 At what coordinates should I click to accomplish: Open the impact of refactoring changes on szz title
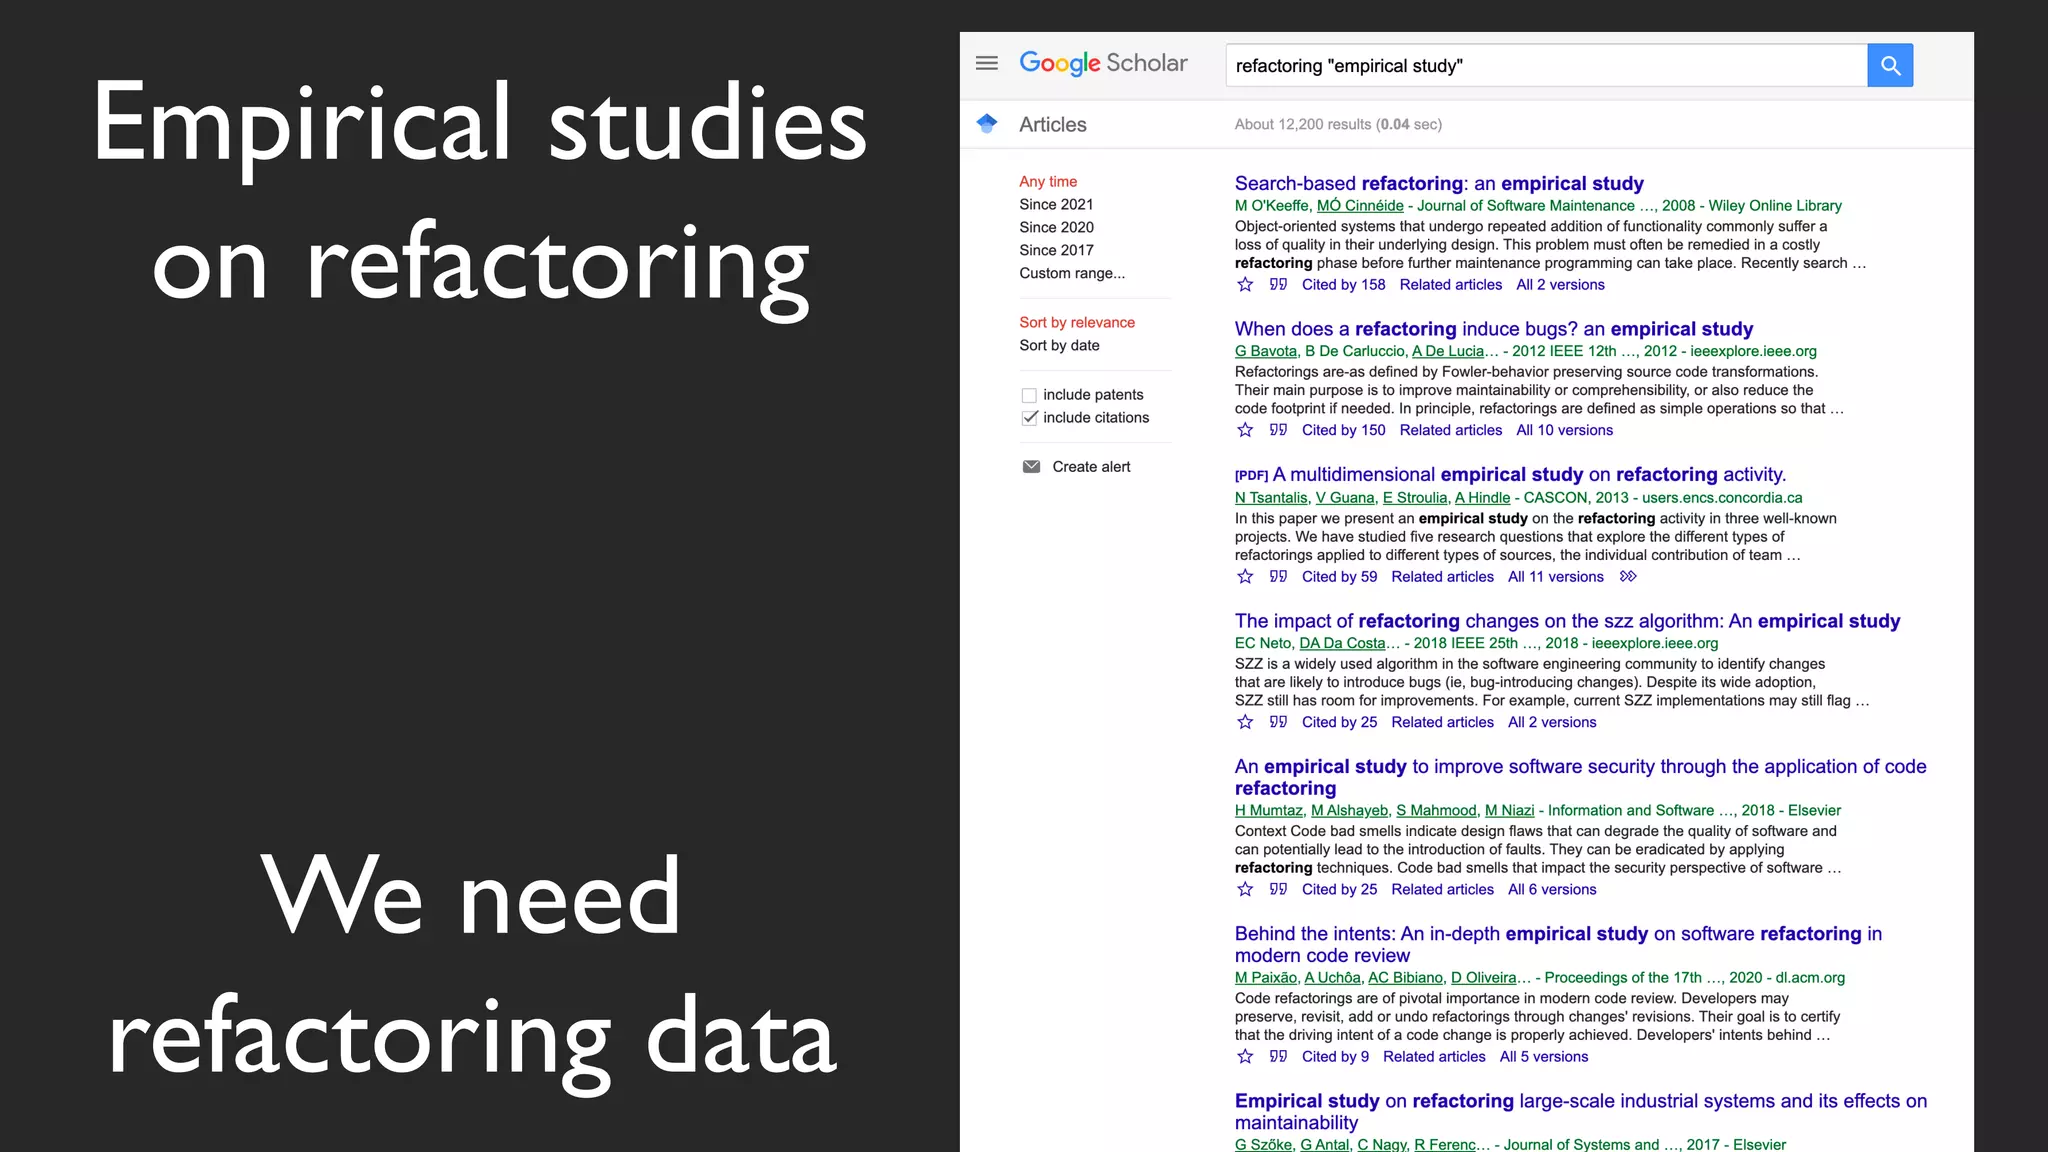coord(1567,621)
